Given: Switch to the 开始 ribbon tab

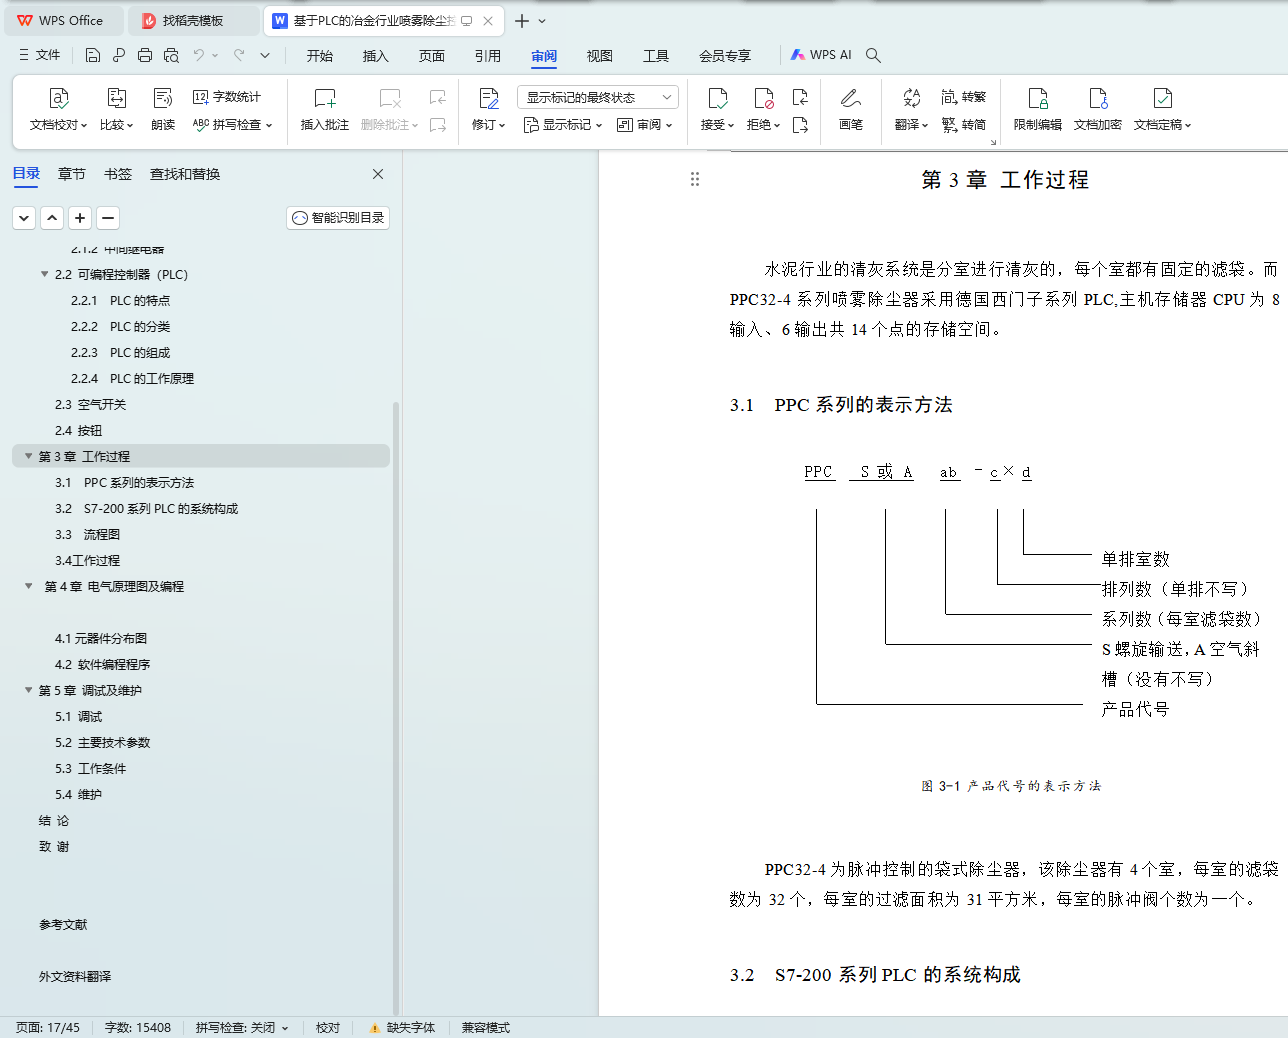Looking at the screenshot, I should point(320,56).
